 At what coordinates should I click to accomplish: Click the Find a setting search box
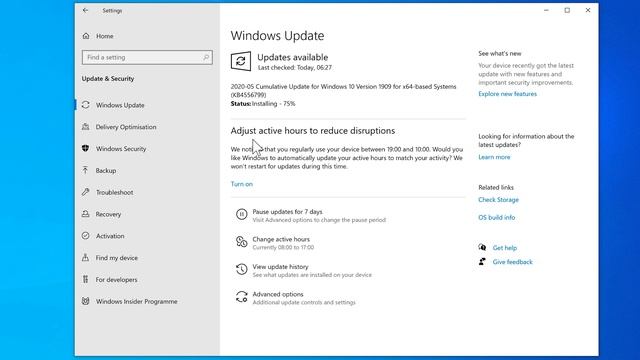[147, 58]
